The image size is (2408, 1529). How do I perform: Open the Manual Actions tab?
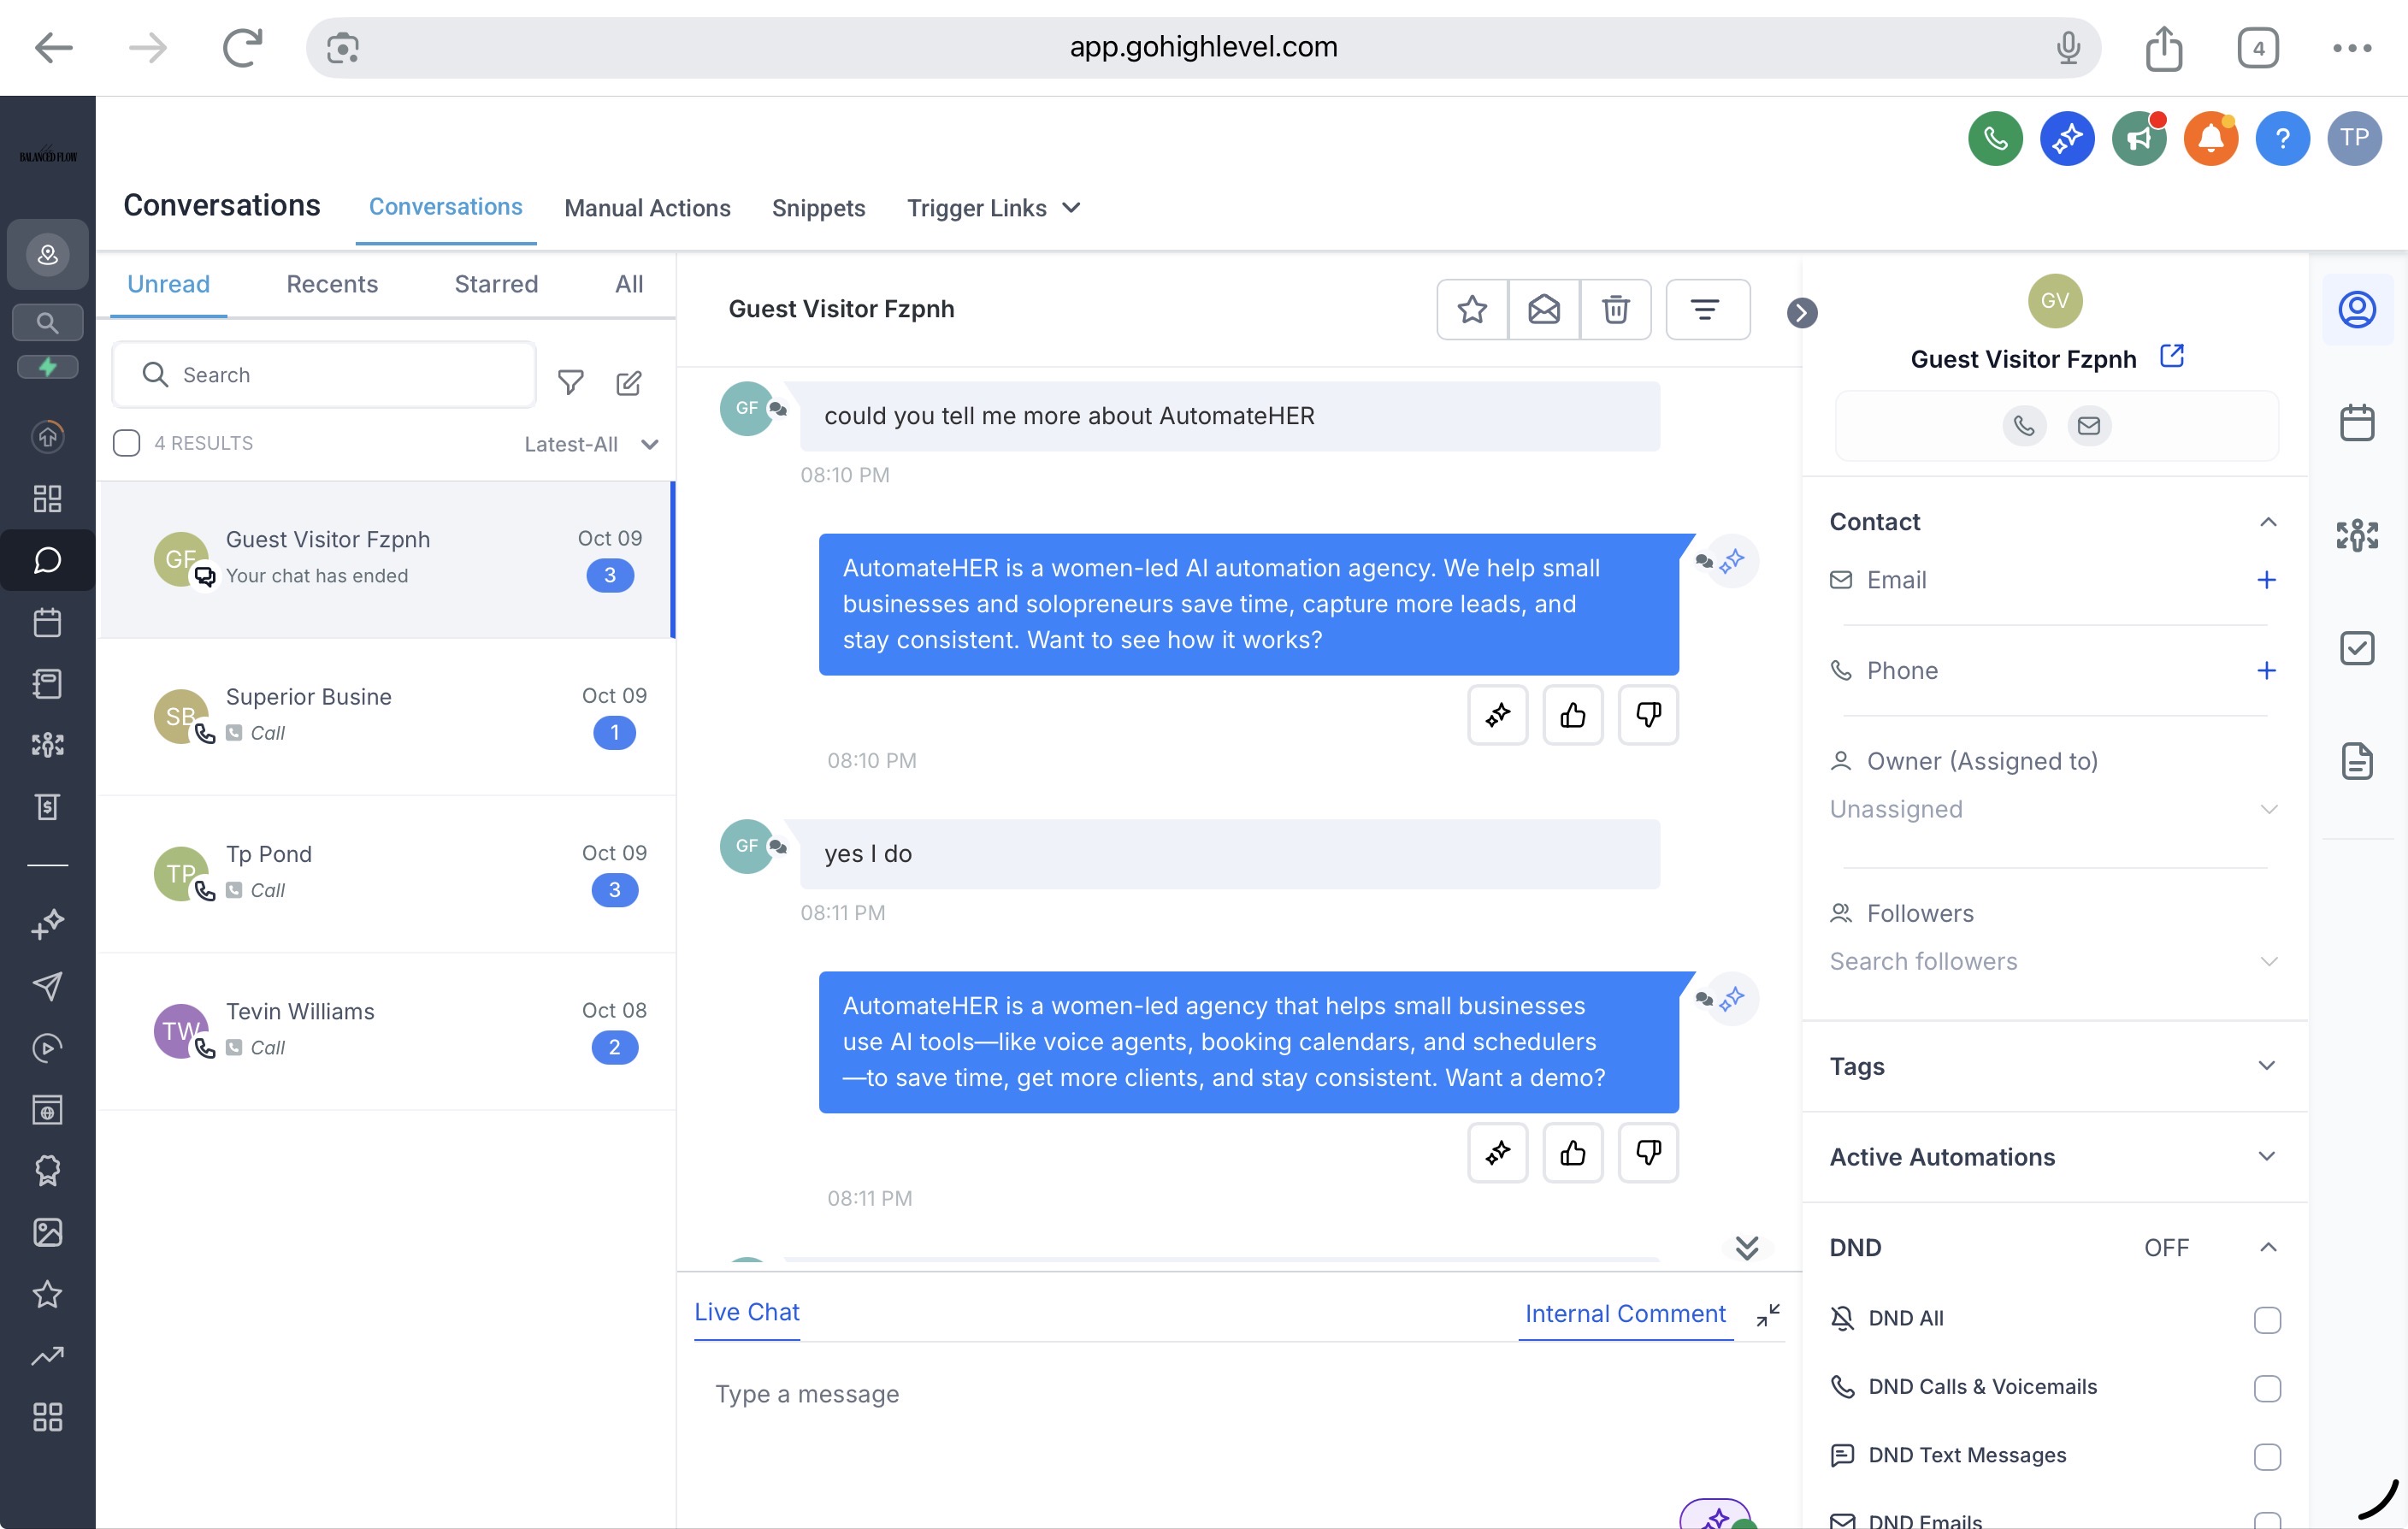(x=647, y=208)
